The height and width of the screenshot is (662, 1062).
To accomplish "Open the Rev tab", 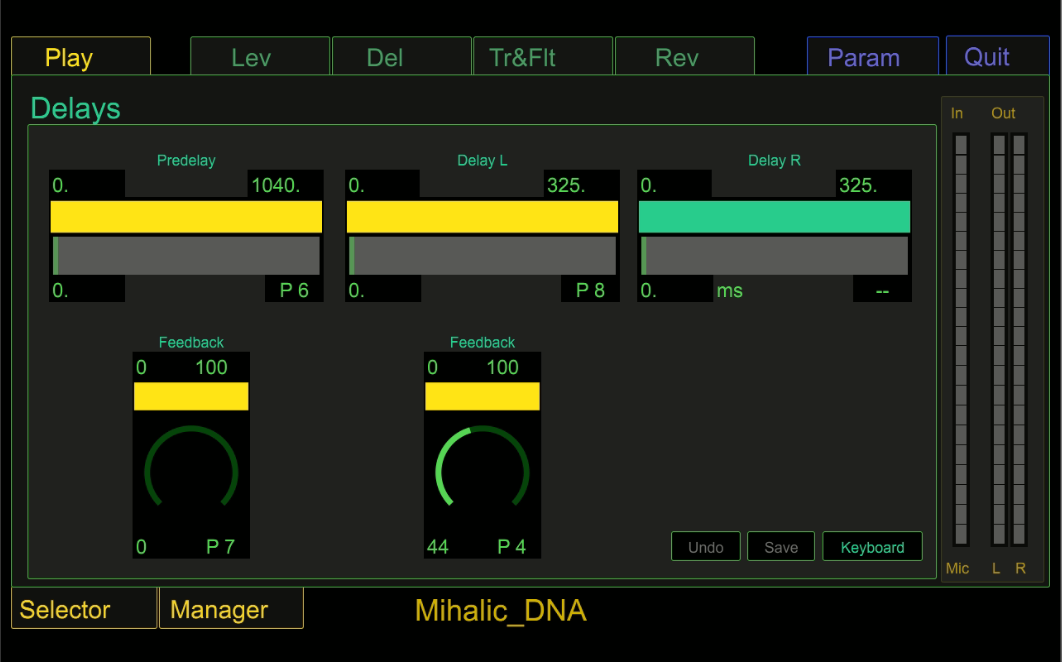I will point(685,56).
